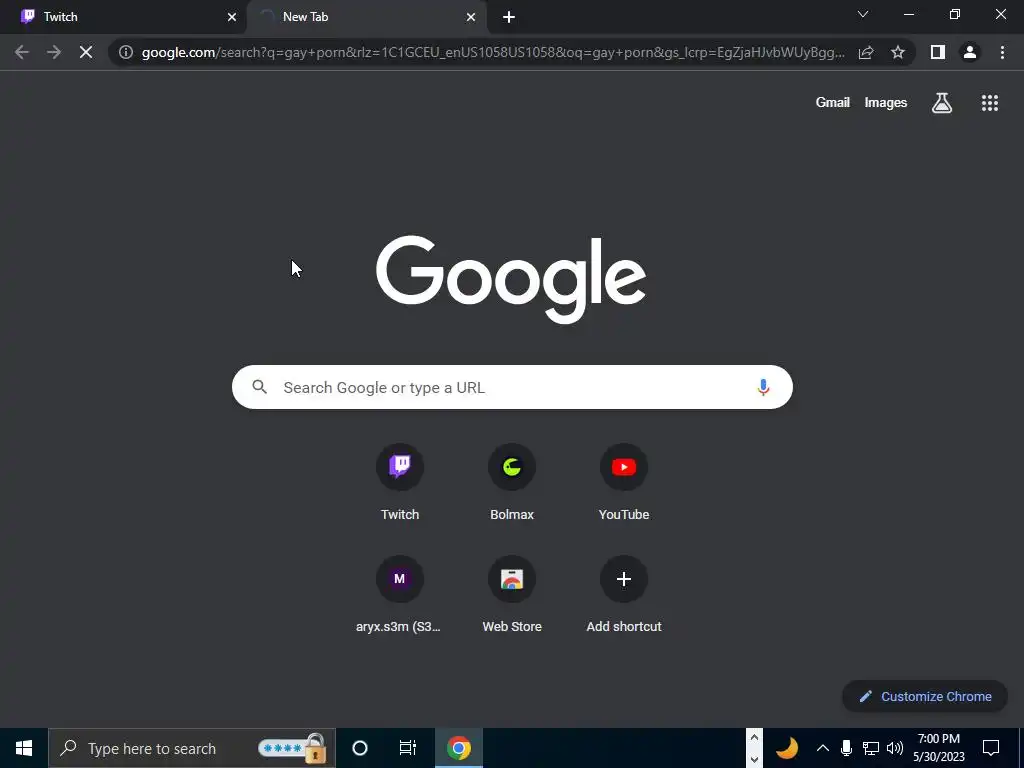View site information icon in address bar
1024x768 pixels.
(x=125, y=52)
